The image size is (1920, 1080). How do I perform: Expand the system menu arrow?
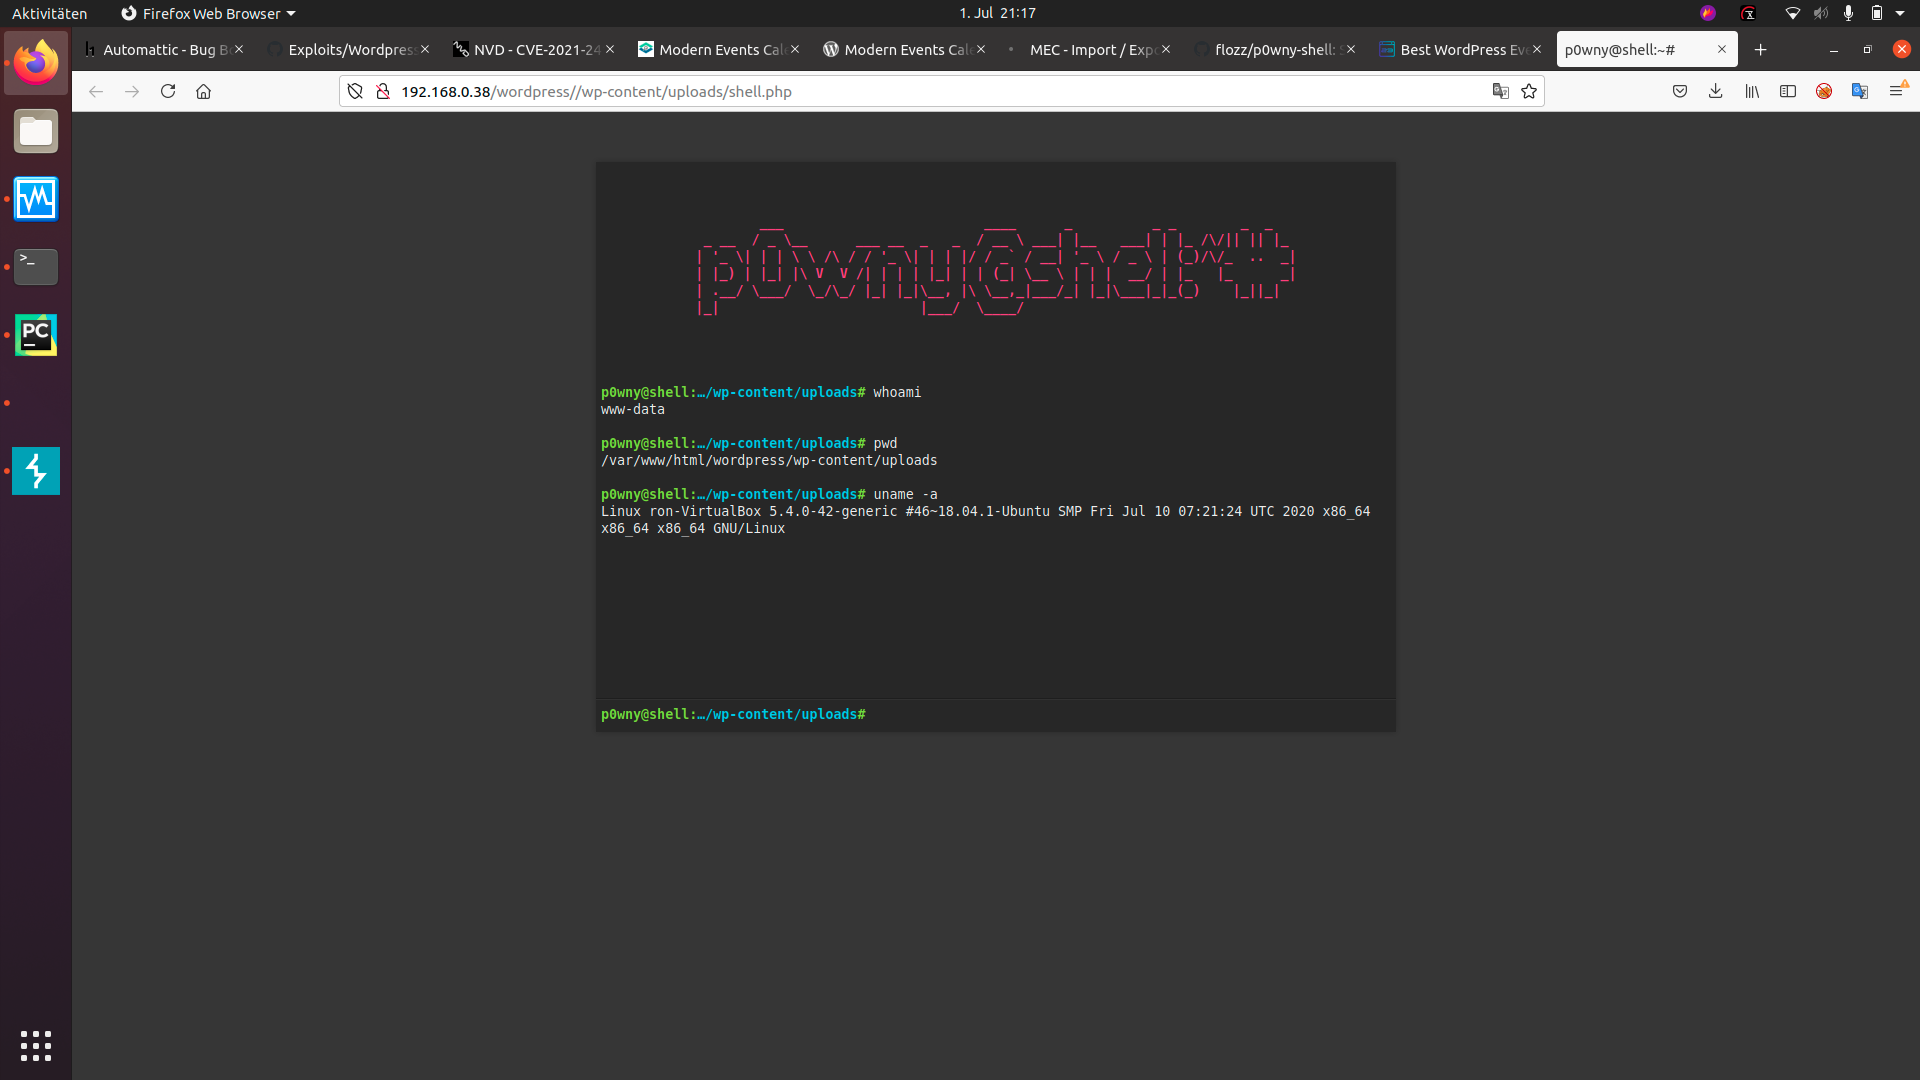1900,13
